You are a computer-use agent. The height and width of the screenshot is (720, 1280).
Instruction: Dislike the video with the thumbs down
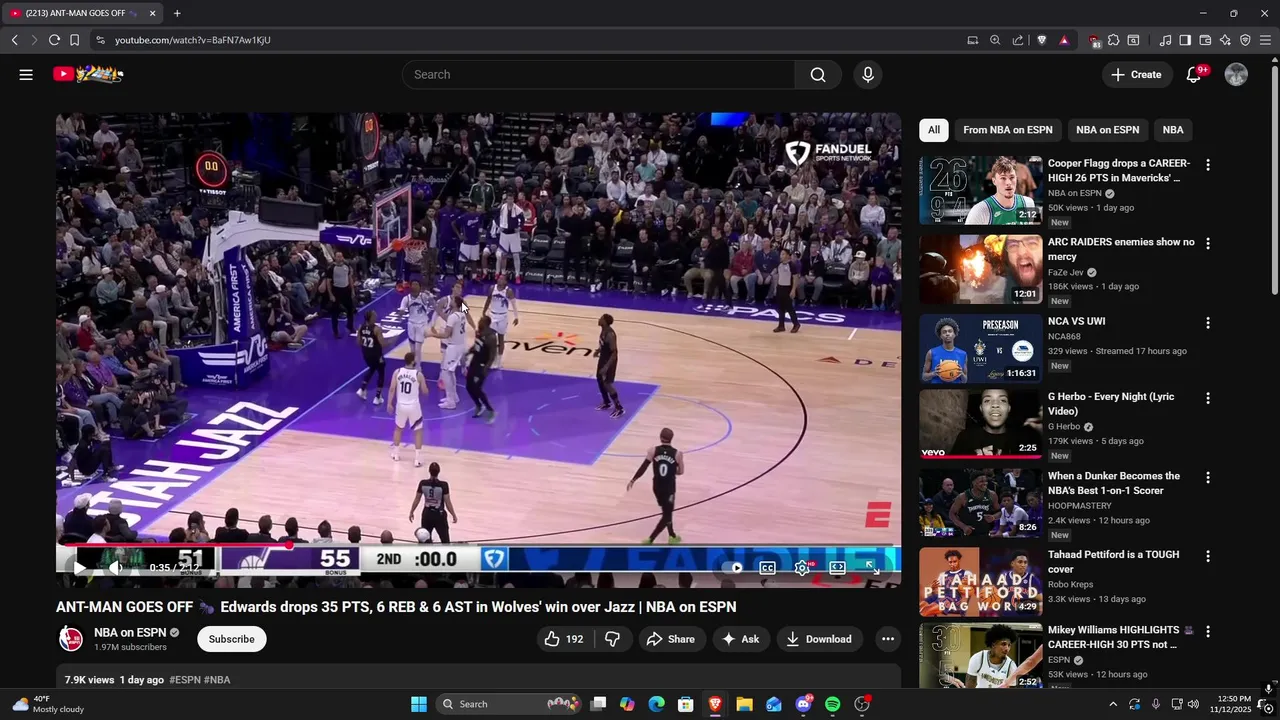[x=613, y=639]
